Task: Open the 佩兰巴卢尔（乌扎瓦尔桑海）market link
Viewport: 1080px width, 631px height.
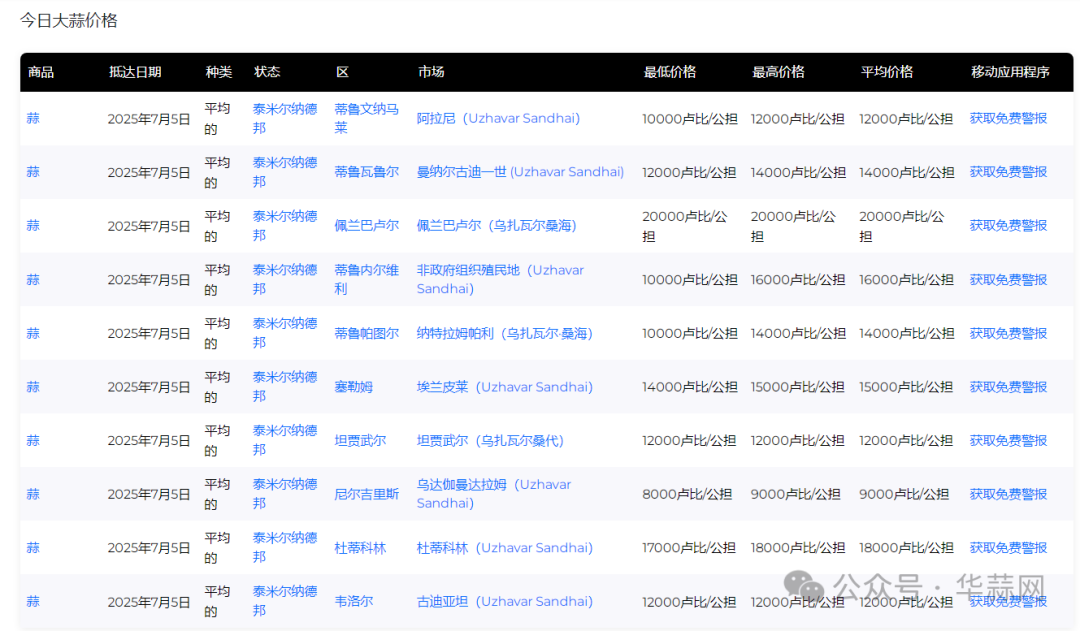Action: coord(497,226)
